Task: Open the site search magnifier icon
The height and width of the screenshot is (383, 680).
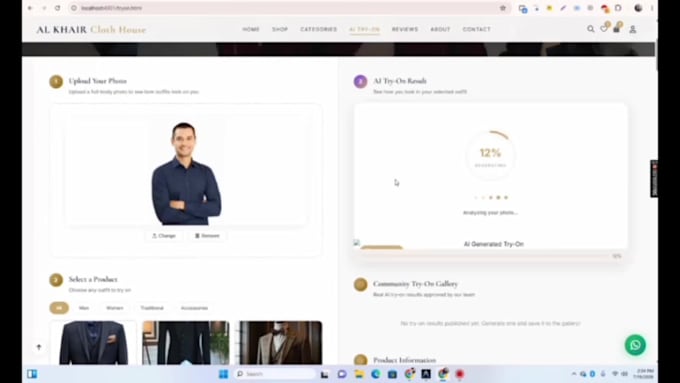Action: (x=591, y=29)
